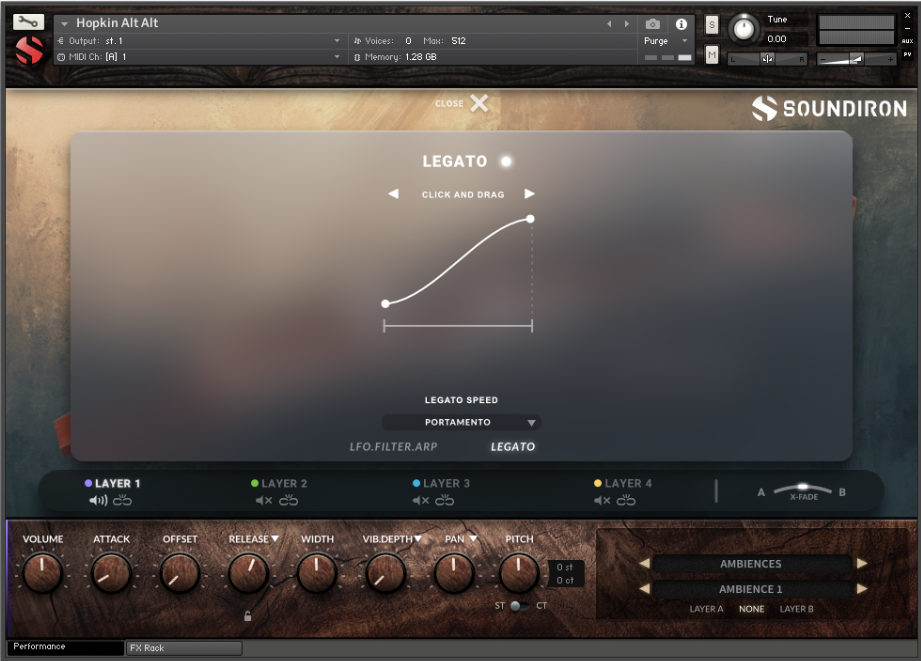Unmute Layer 2 using its speaker icon
Viewport: 921px width, 661px height.
(261, 498)
